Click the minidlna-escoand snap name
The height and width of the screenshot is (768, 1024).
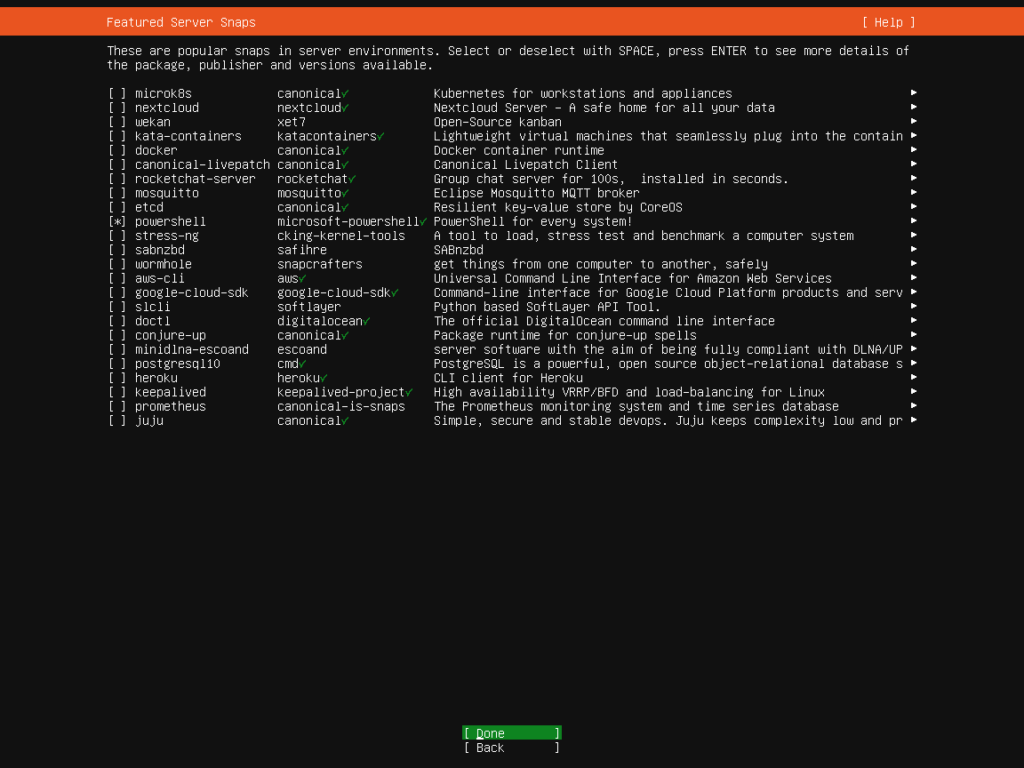[x=191, y=349]
